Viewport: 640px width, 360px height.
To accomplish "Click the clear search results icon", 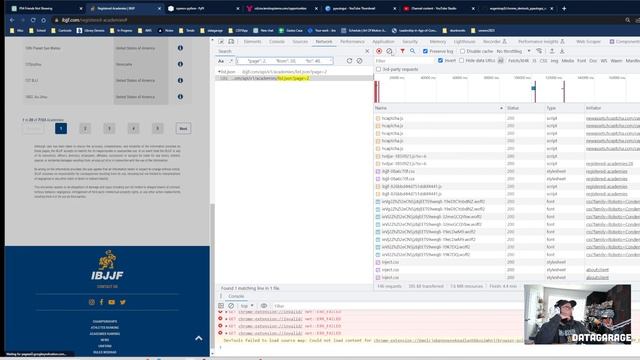I will tap(359, 61).
